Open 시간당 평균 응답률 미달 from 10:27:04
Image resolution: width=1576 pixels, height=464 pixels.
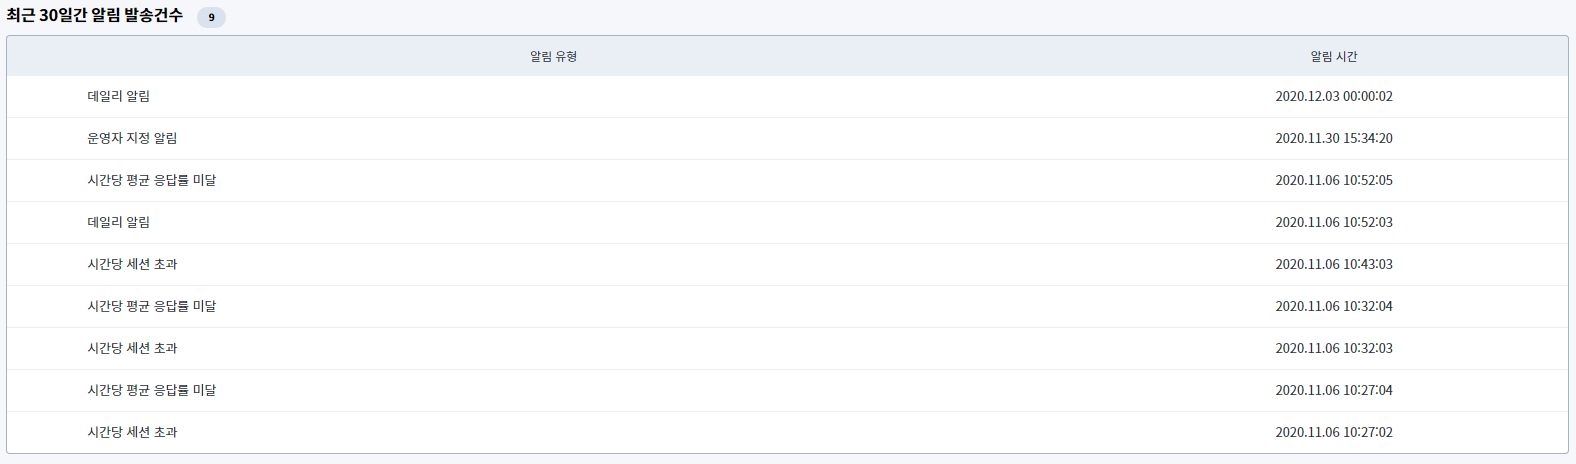(152, 391)
